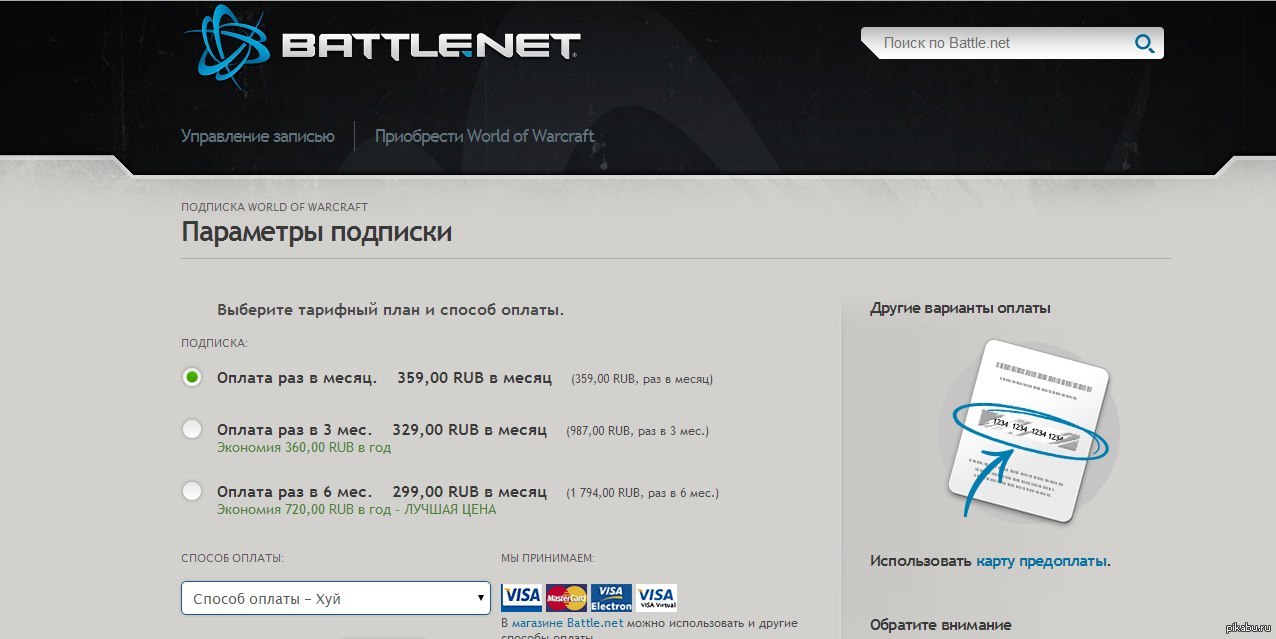
Task: Follow the карту предоплаты link
Action: (x=1041, y=561)
